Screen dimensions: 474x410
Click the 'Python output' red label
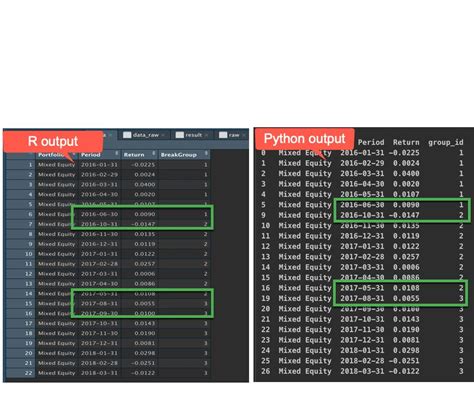(304, 139)
